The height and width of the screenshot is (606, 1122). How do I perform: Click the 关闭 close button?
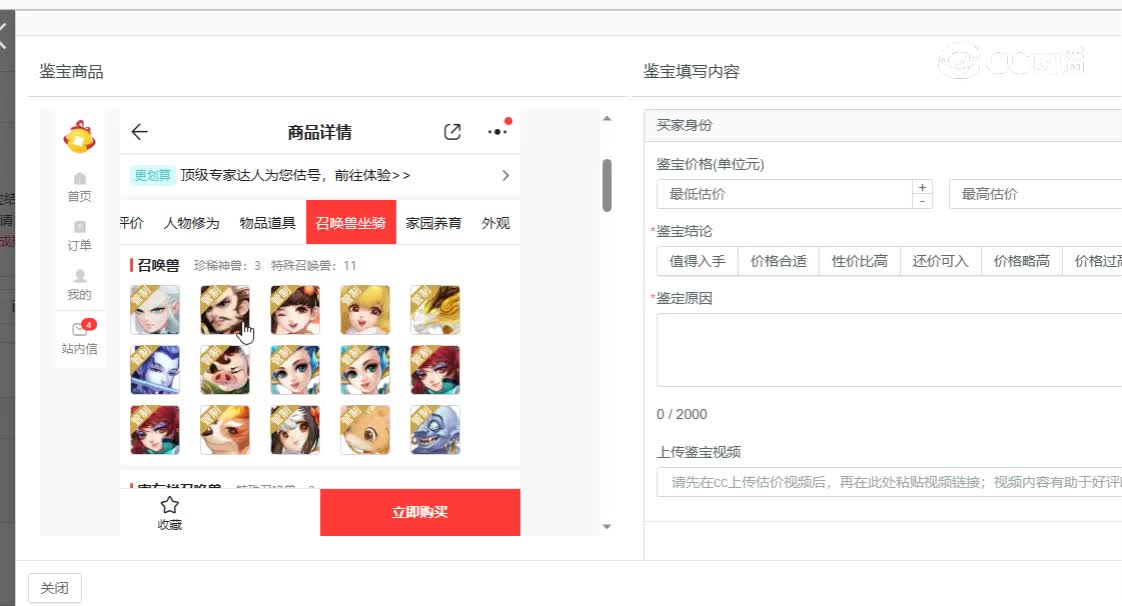point(54,588)
